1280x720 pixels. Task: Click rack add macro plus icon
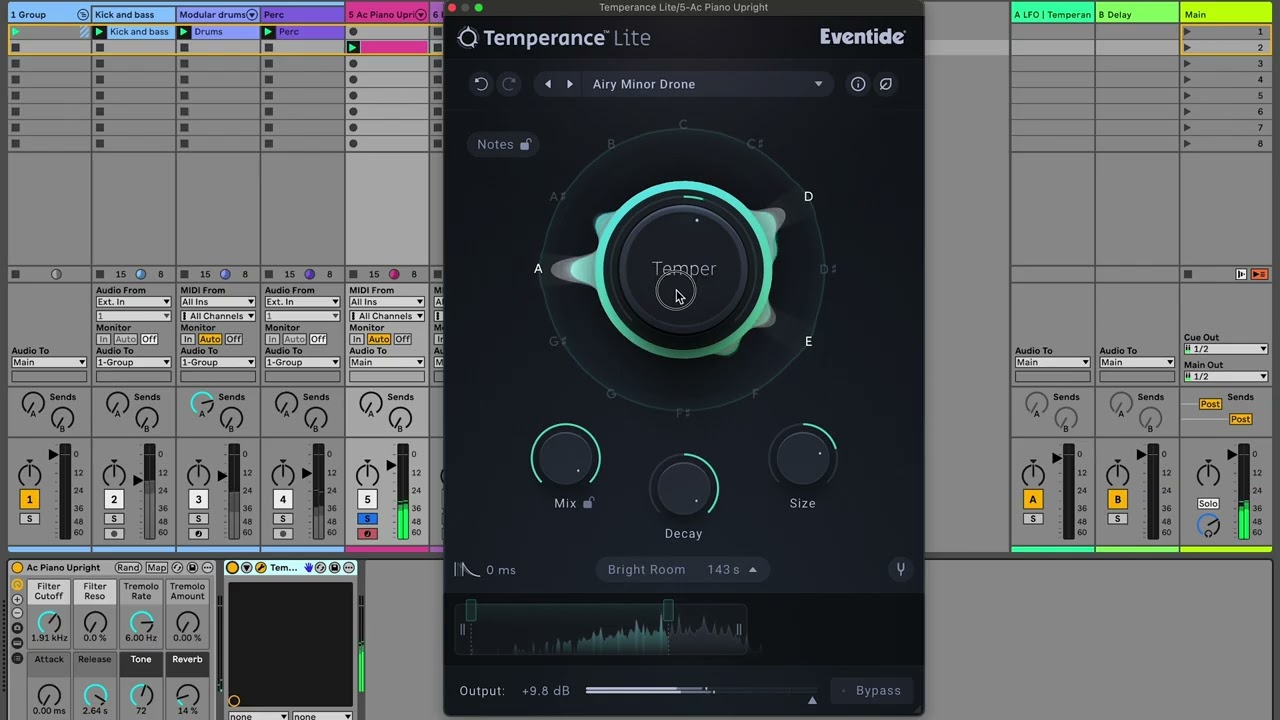coord(17,599)
